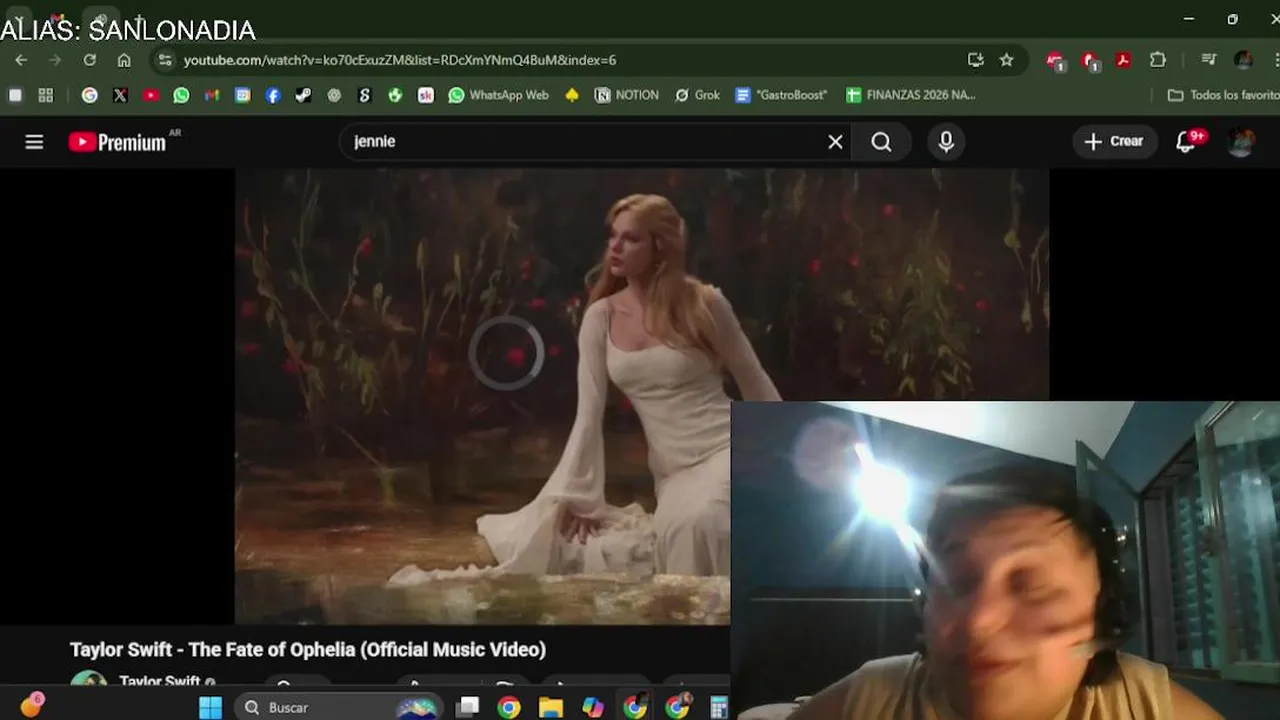Clear the jennie search query
The width and height of the screenshot is (1280, 720).
click(x=836, y=142)
